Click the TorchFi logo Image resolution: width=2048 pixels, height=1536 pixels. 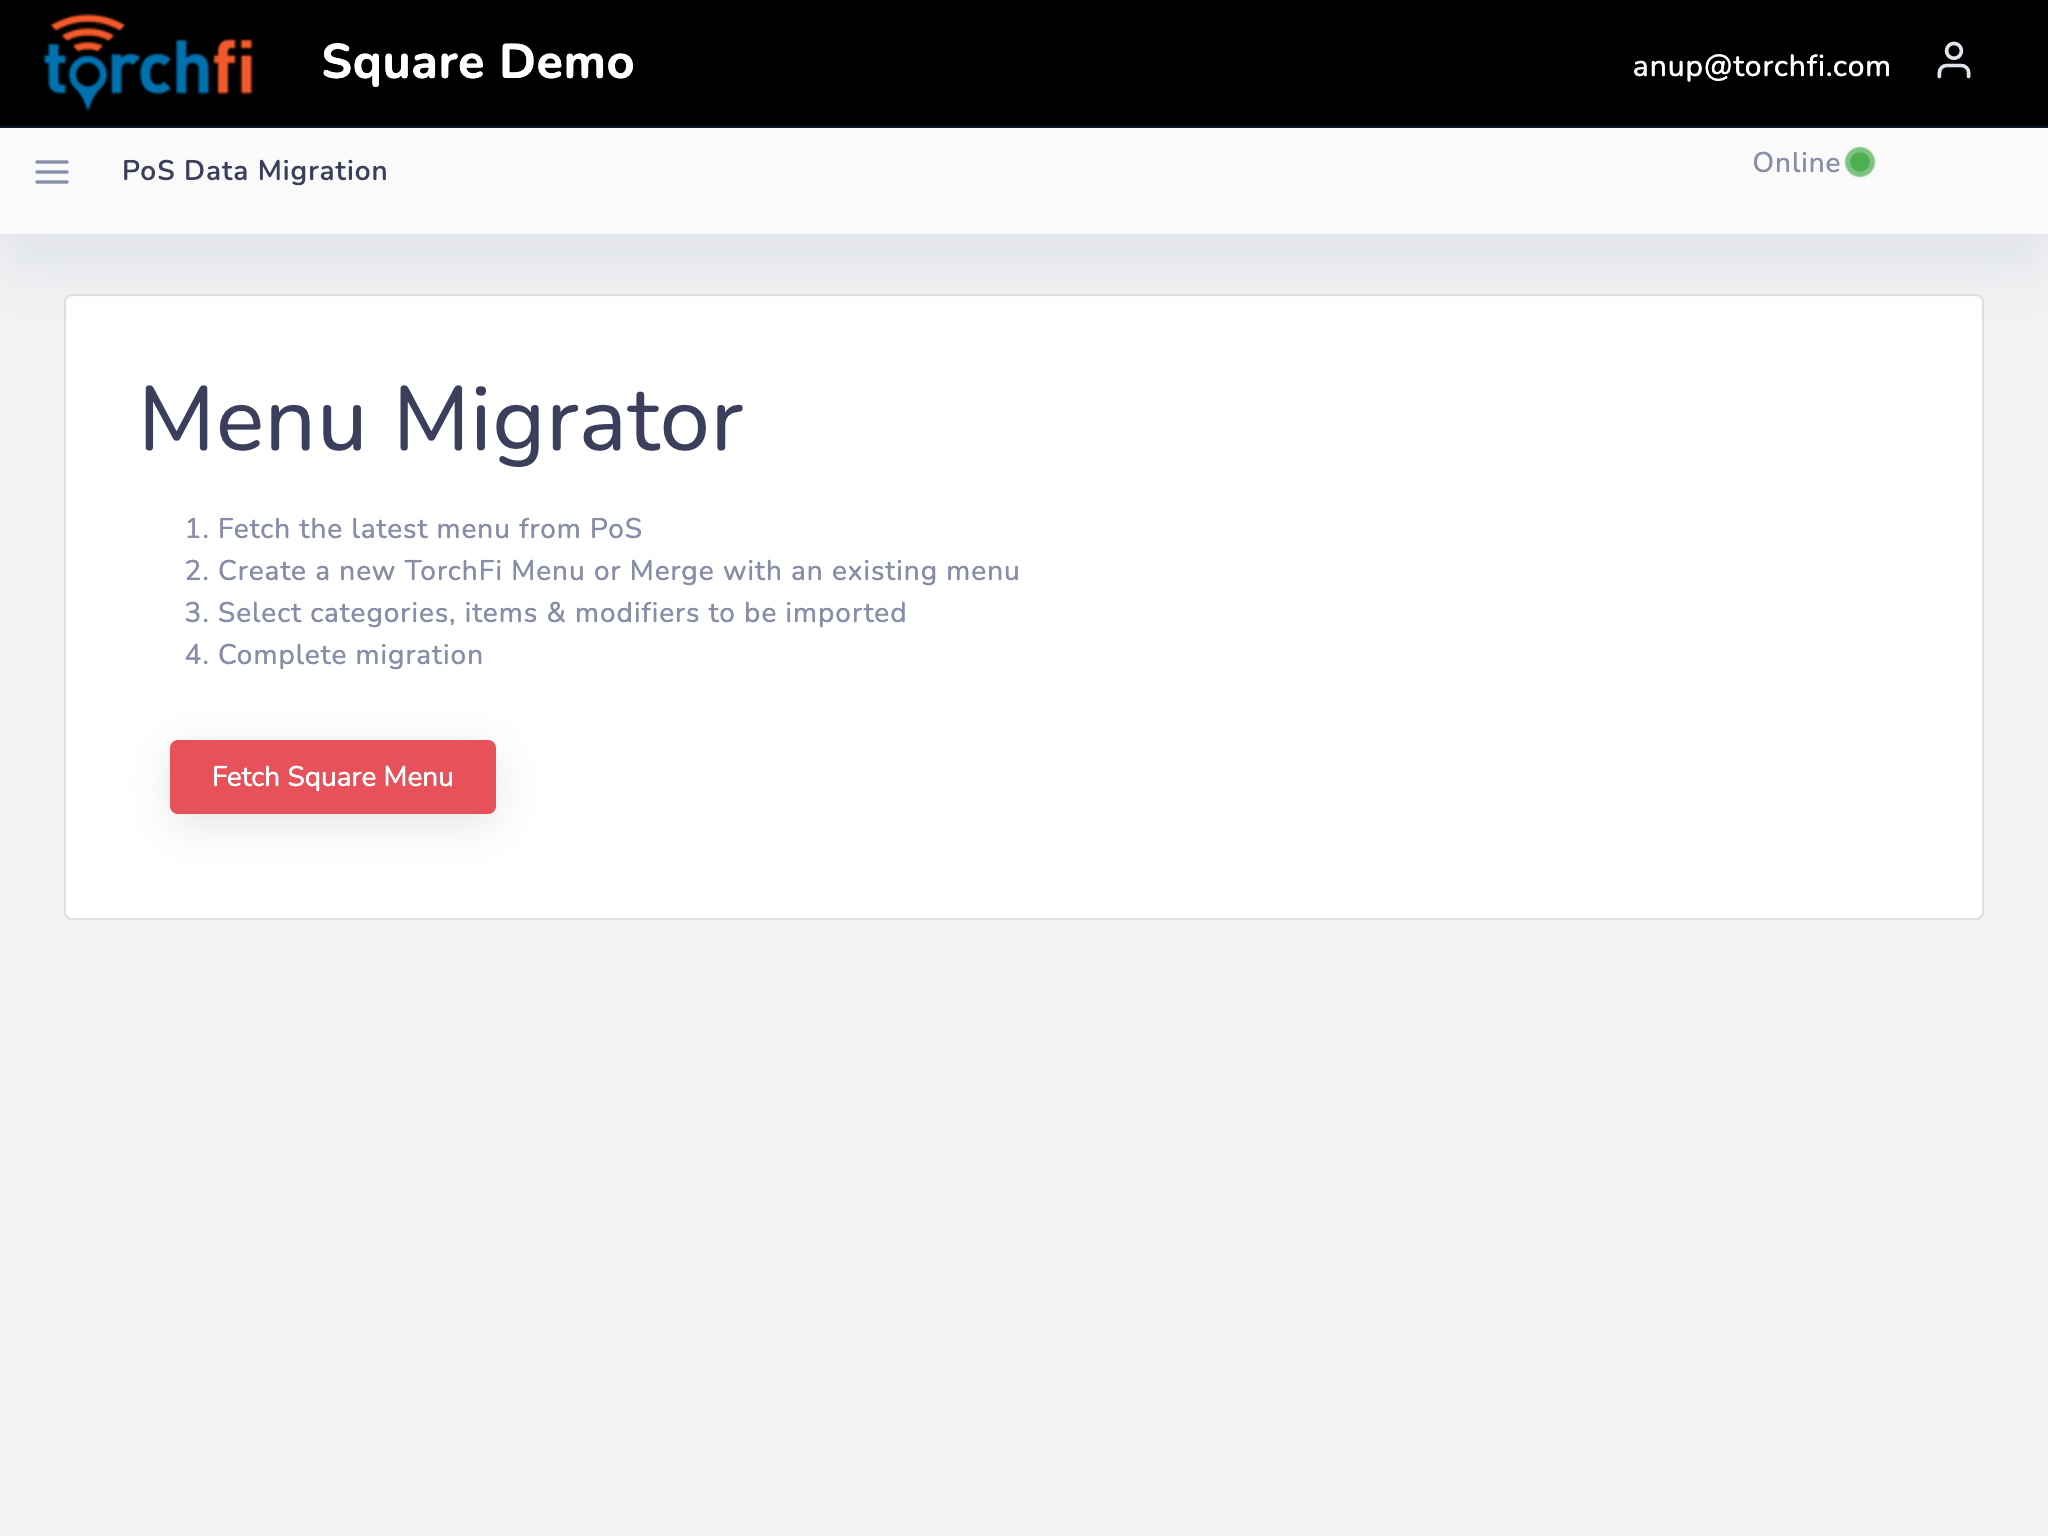[149, 62]
